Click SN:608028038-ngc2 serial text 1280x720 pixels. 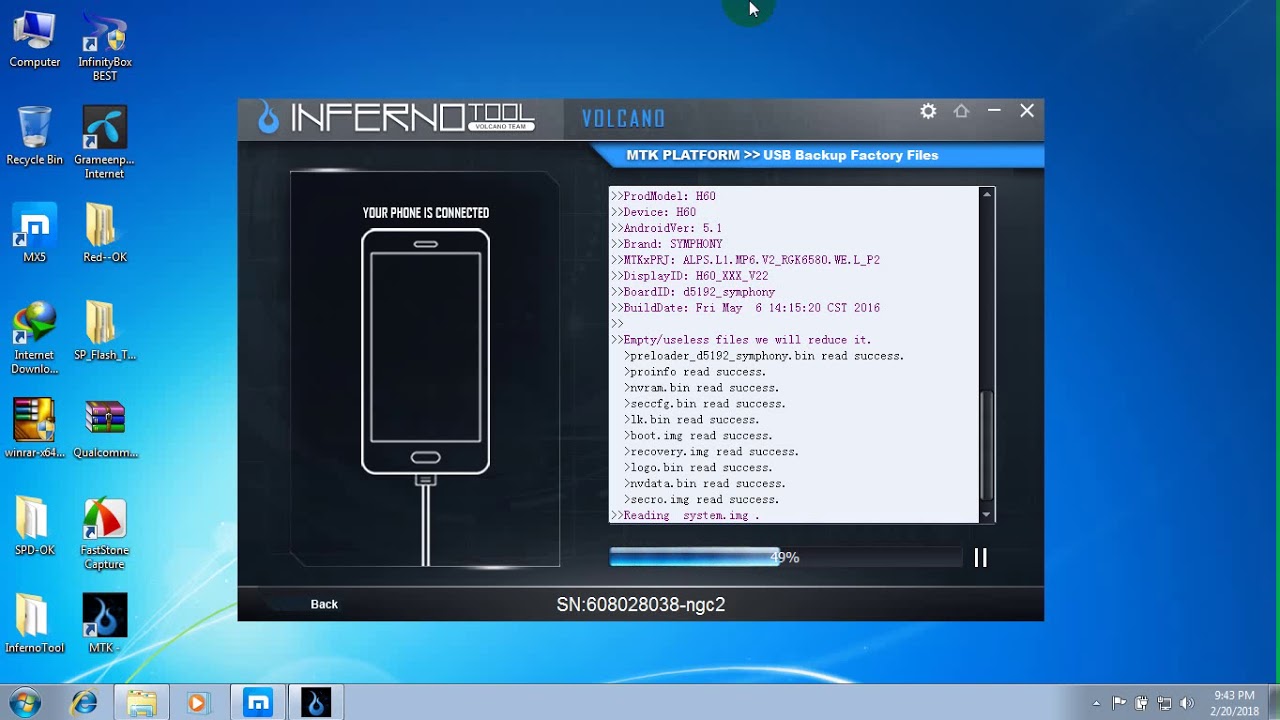click(641, 605)
